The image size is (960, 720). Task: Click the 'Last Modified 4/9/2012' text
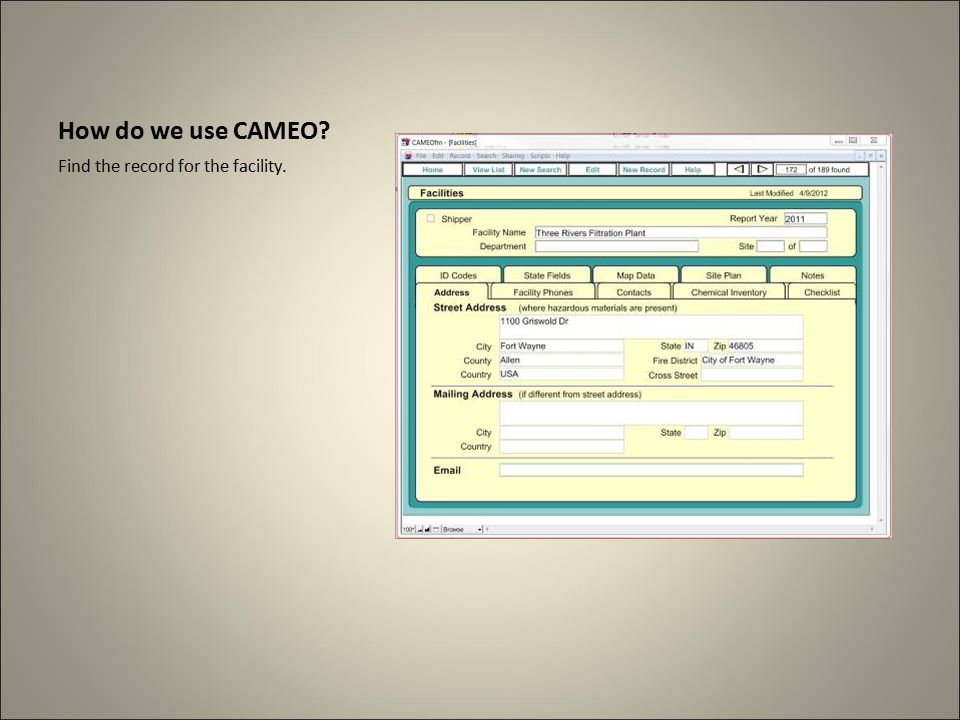(789, 193)
